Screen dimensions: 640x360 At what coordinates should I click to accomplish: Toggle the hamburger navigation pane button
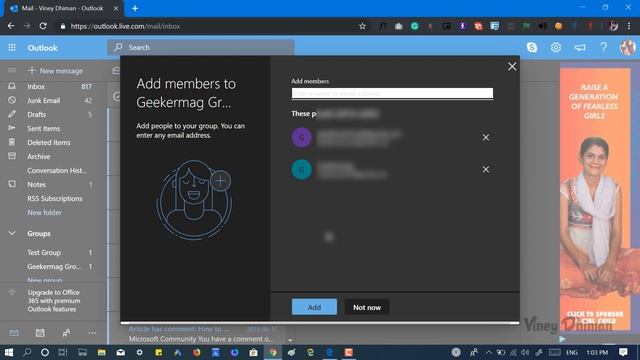[12, 71]
